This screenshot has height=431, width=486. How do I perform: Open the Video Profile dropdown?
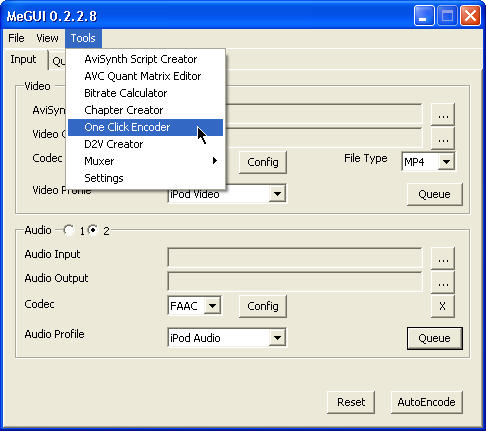point(277,193)
